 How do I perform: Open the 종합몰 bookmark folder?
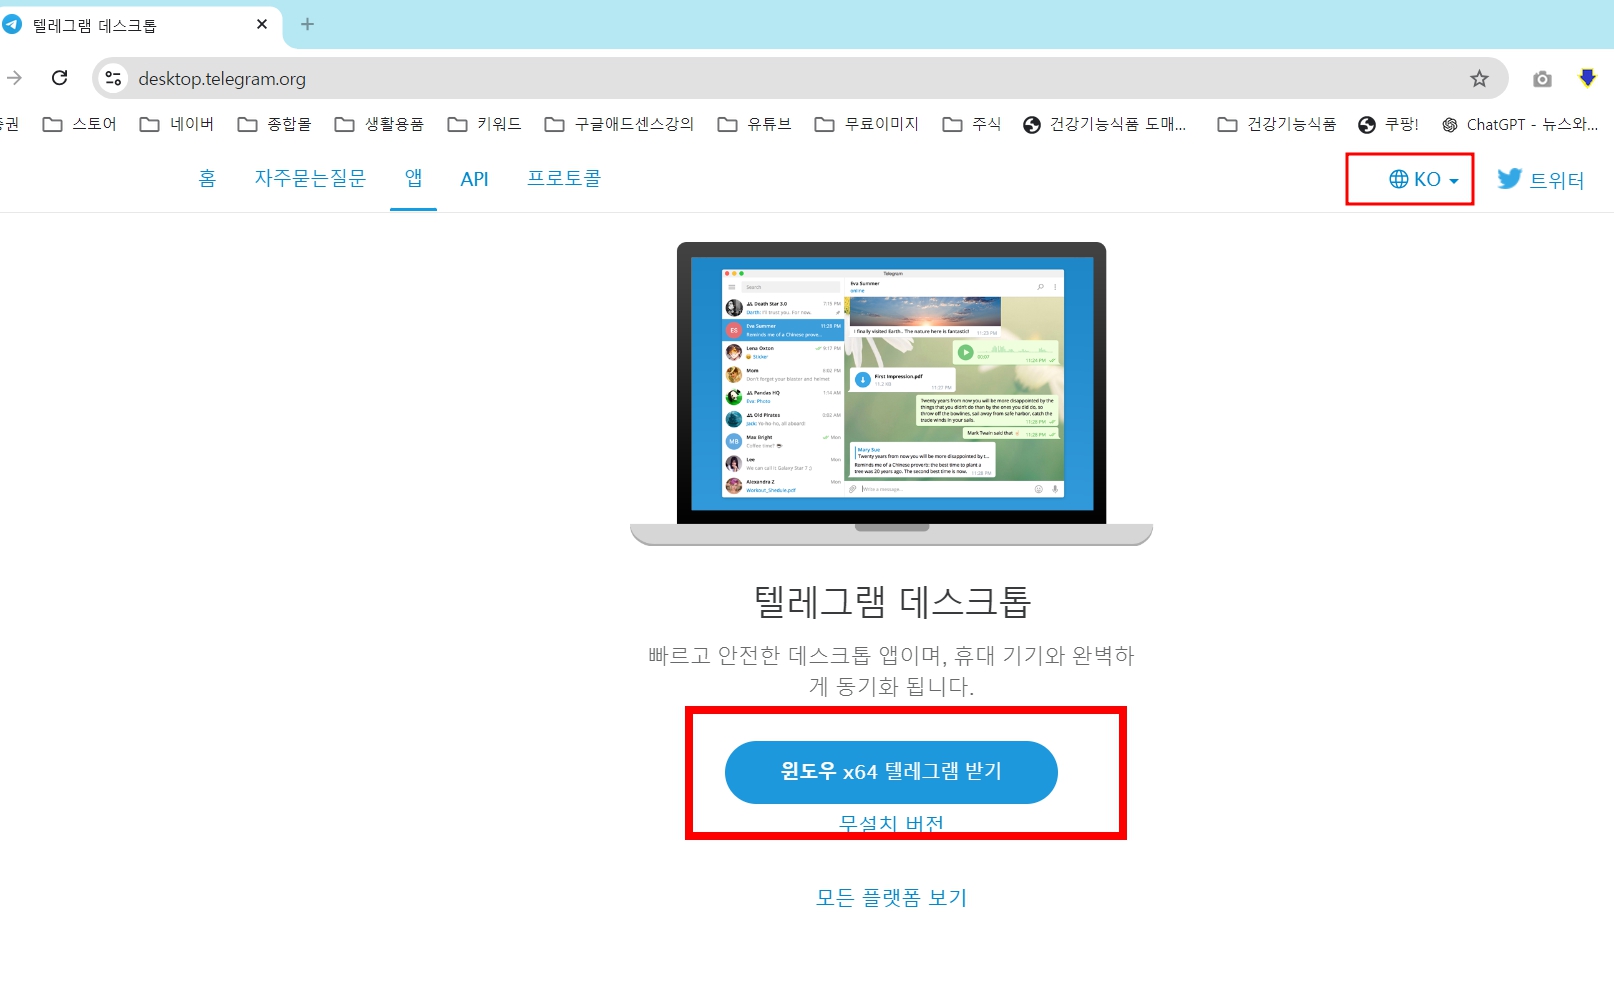pyautogui.click(x=274, y=124)
